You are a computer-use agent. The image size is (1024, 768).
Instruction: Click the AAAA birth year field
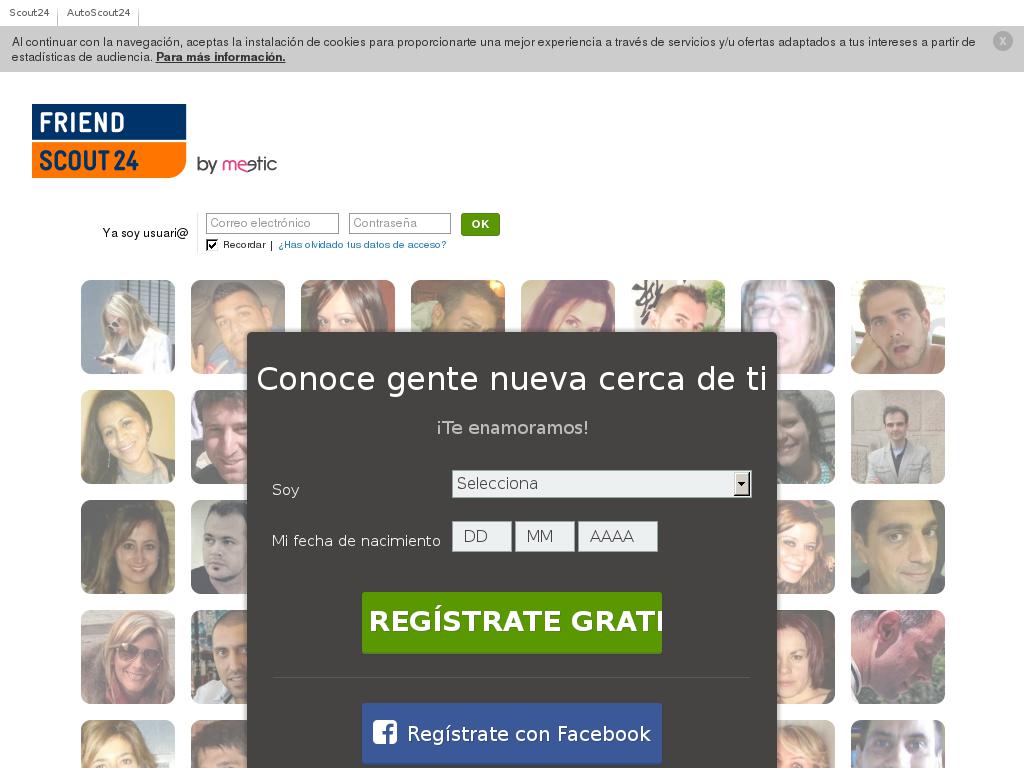tap(618, 536)
